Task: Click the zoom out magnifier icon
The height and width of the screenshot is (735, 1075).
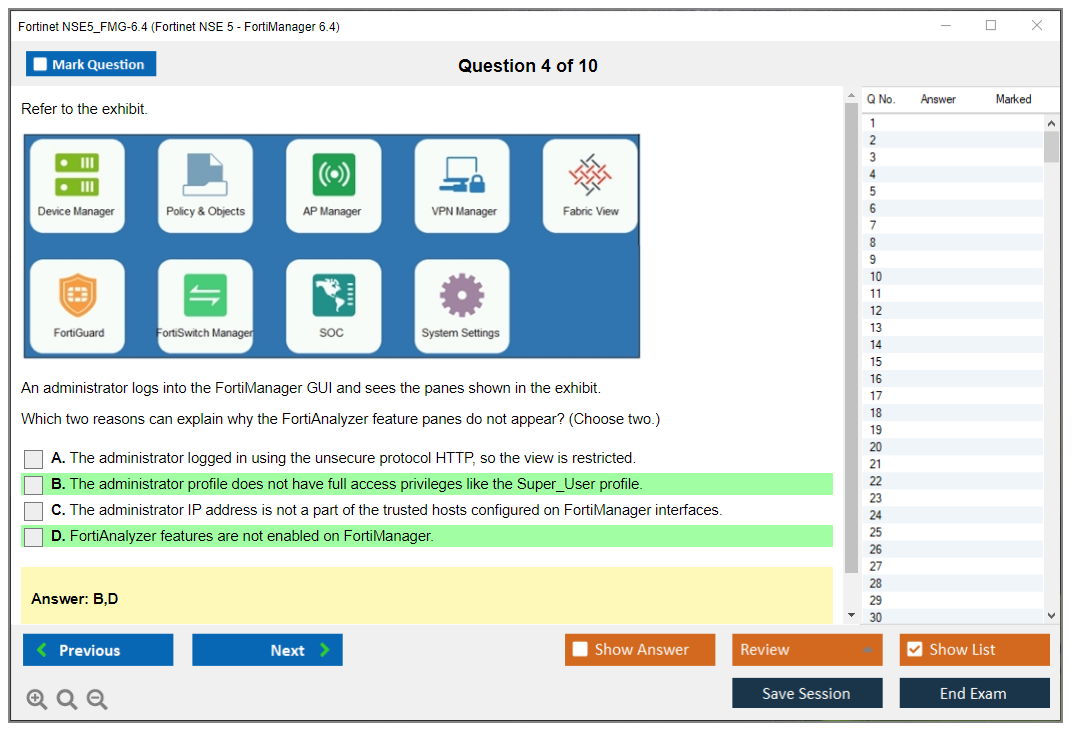Action: 97,700
